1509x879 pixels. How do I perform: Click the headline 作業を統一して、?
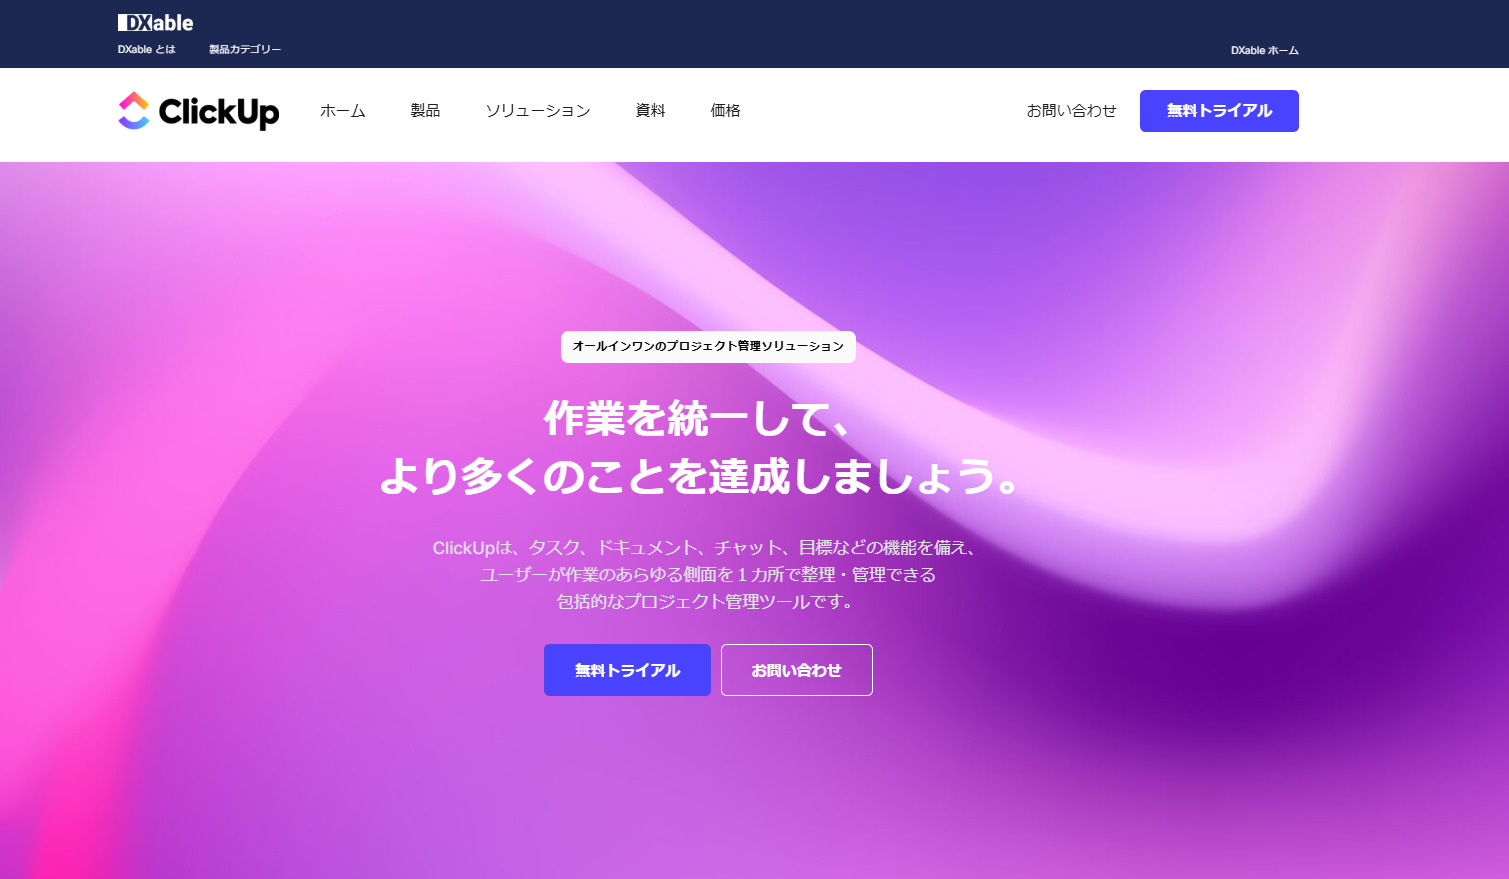[697, 418]
